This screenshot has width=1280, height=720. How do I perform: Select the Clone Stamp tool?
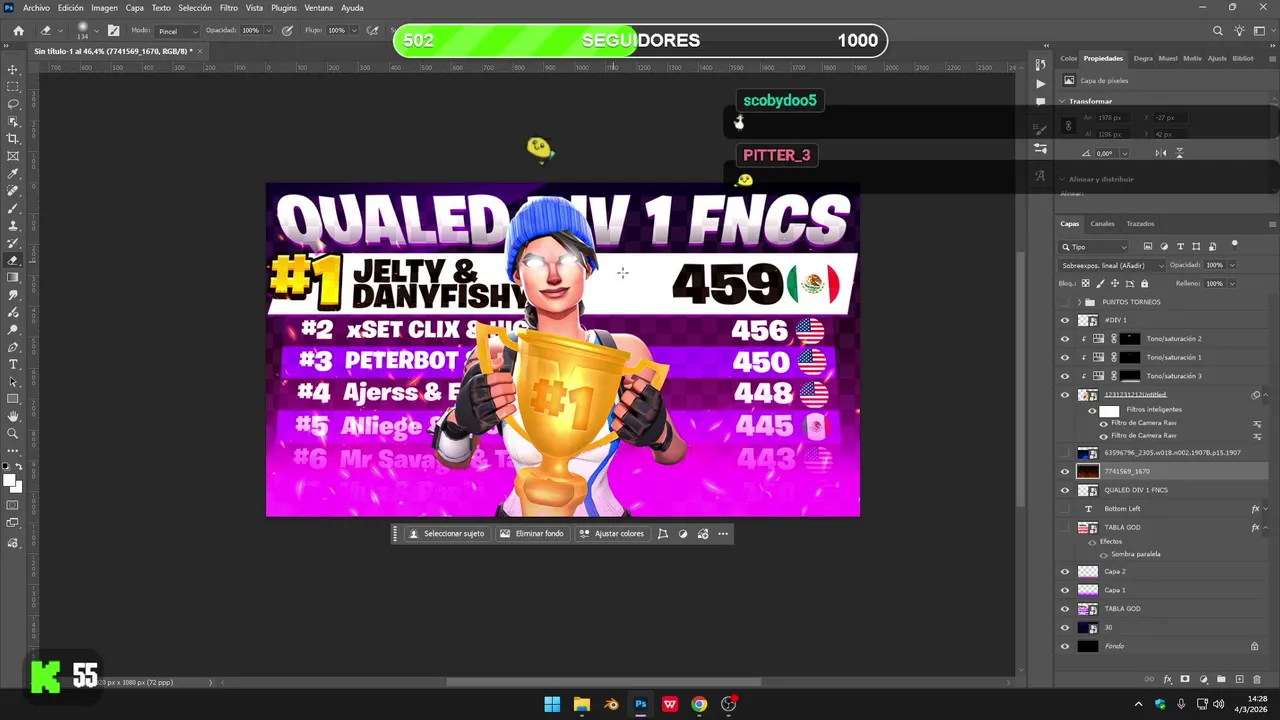13,225
